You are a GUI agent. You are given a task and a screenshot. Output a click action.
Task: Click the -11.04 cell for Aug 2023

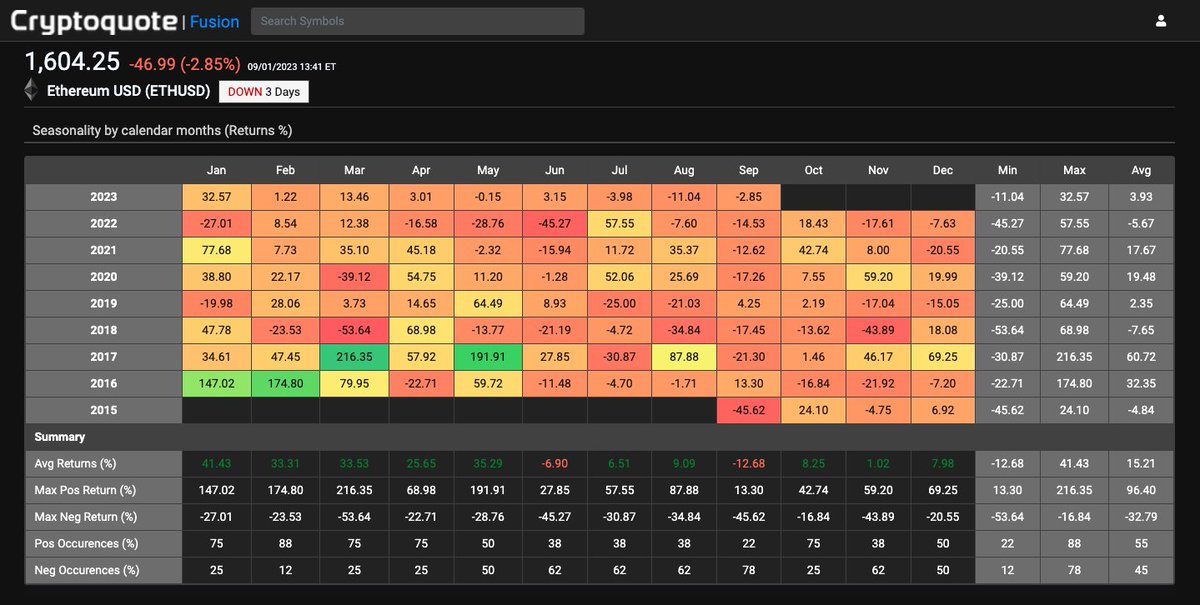(x=683, y=197)
